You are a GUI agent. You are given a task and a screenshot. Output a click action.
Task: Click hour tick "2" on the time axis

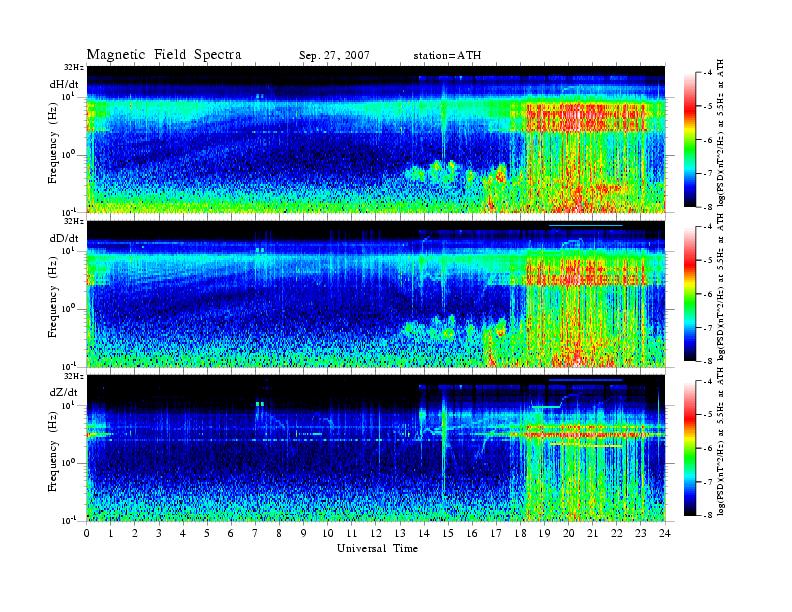[x=135, y=533]
